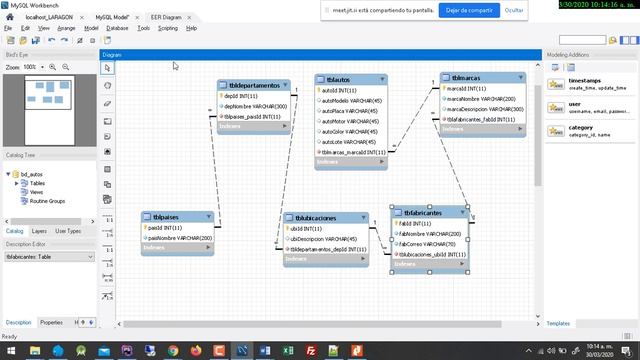Image resolution: width=640 pixels, height=360 pixels.
Task: Expand the Tables tree node
Action: (17, 183)
